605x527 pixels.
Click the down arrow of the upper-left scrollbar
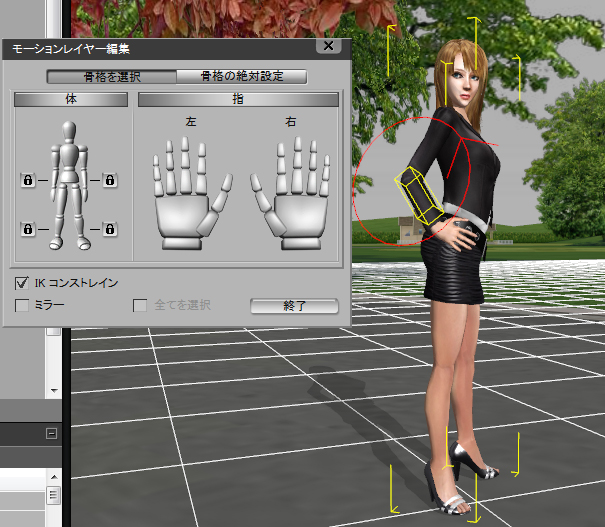click(x=54, y=391)
